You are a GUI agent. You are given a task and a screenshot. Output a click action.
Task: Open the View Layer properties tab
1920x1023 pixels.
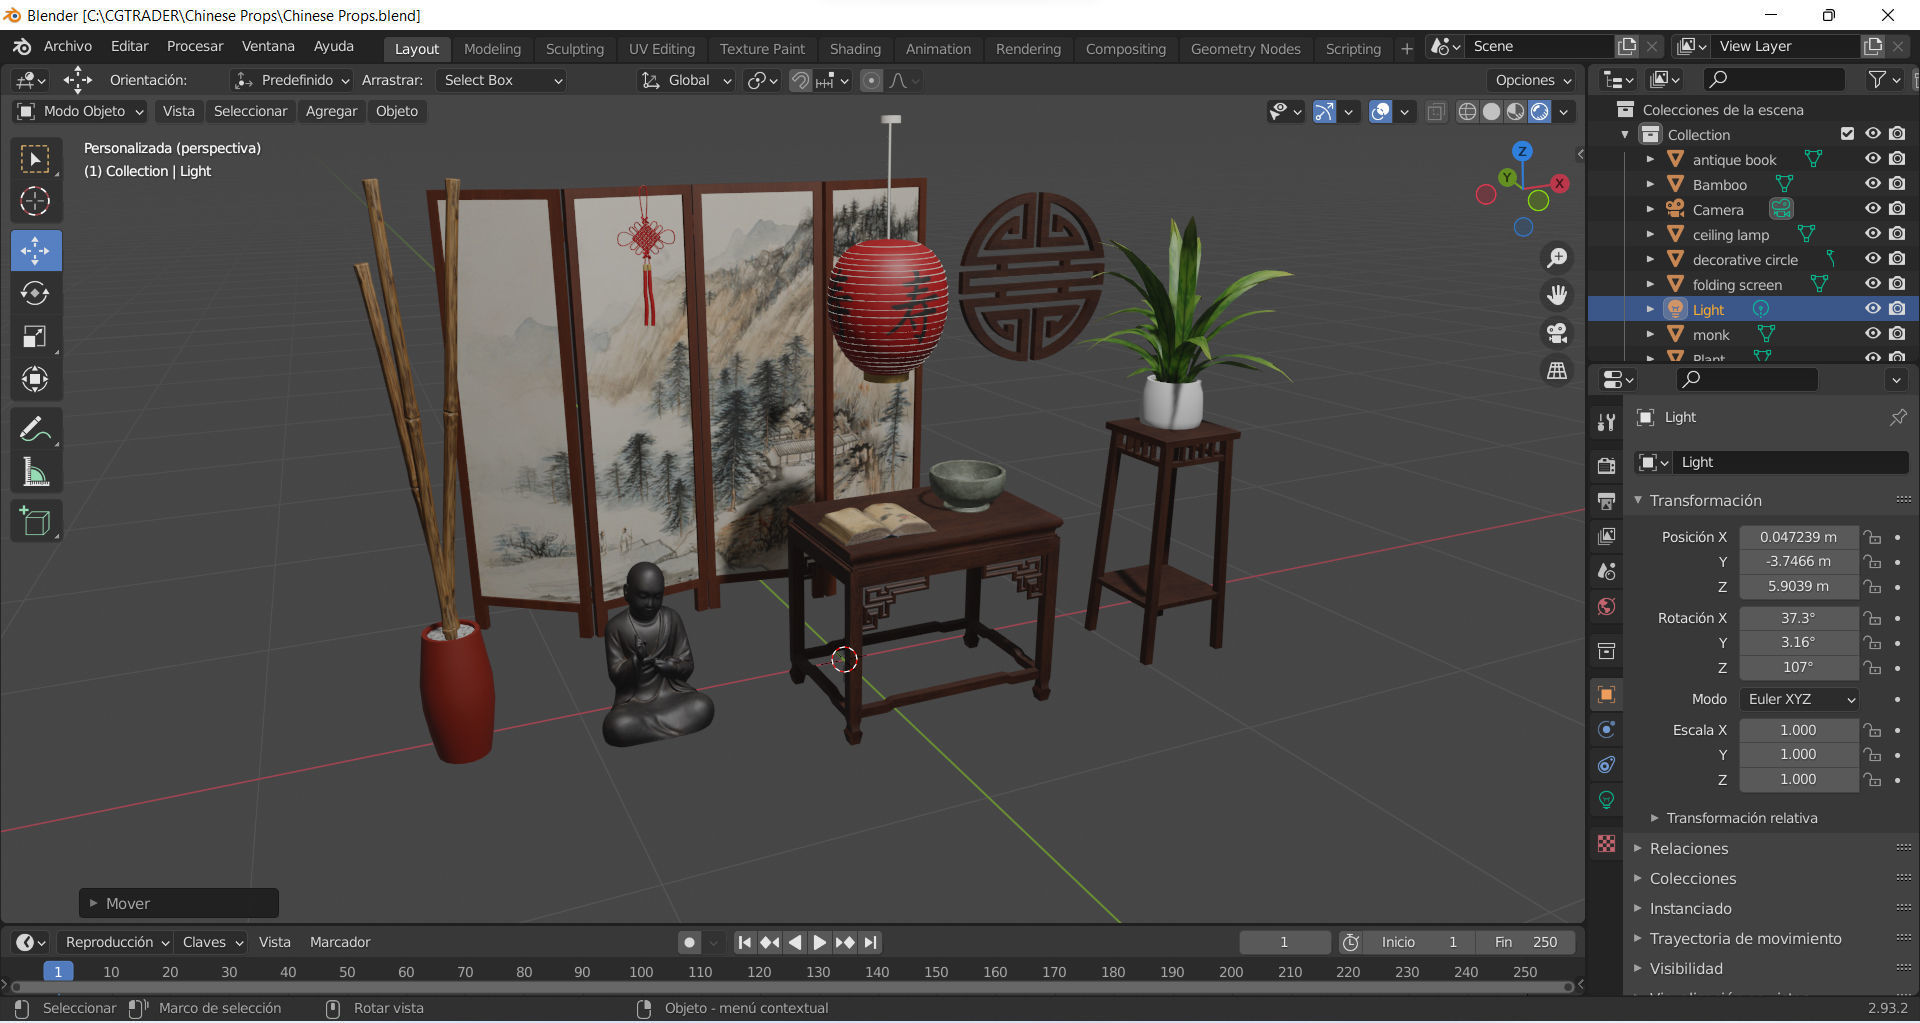[1606, 536]
